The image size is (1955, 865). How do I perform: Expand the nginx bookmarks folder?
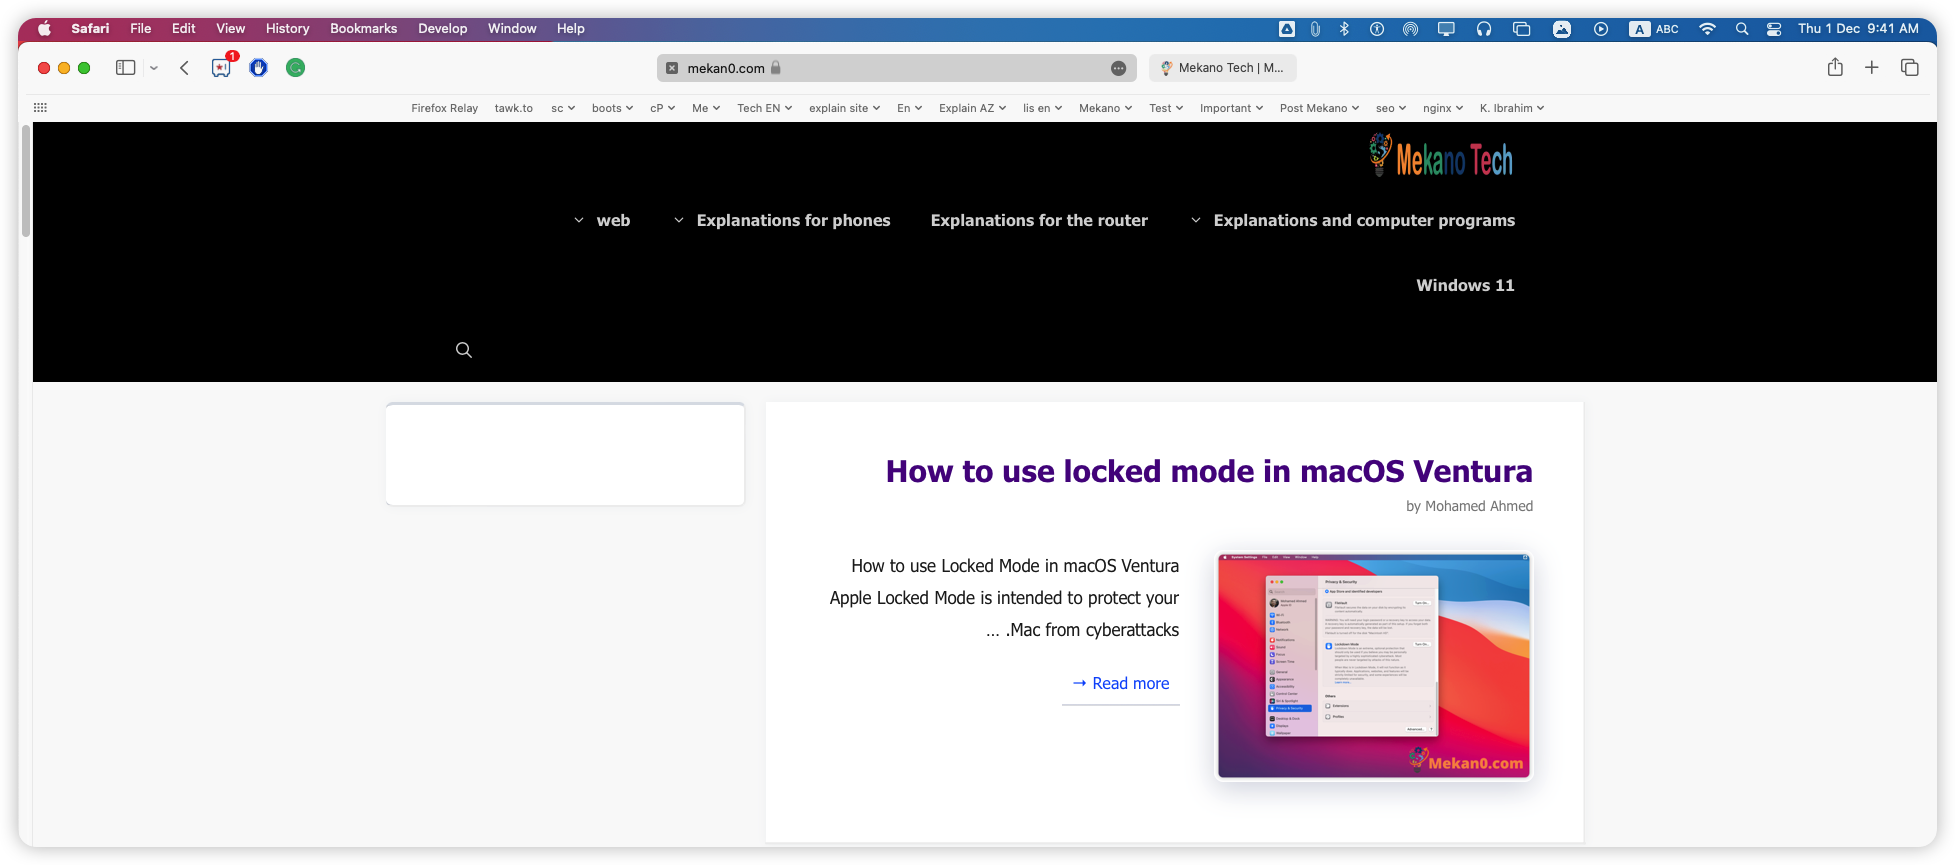pyautogui.click(x=1443, y=108)
